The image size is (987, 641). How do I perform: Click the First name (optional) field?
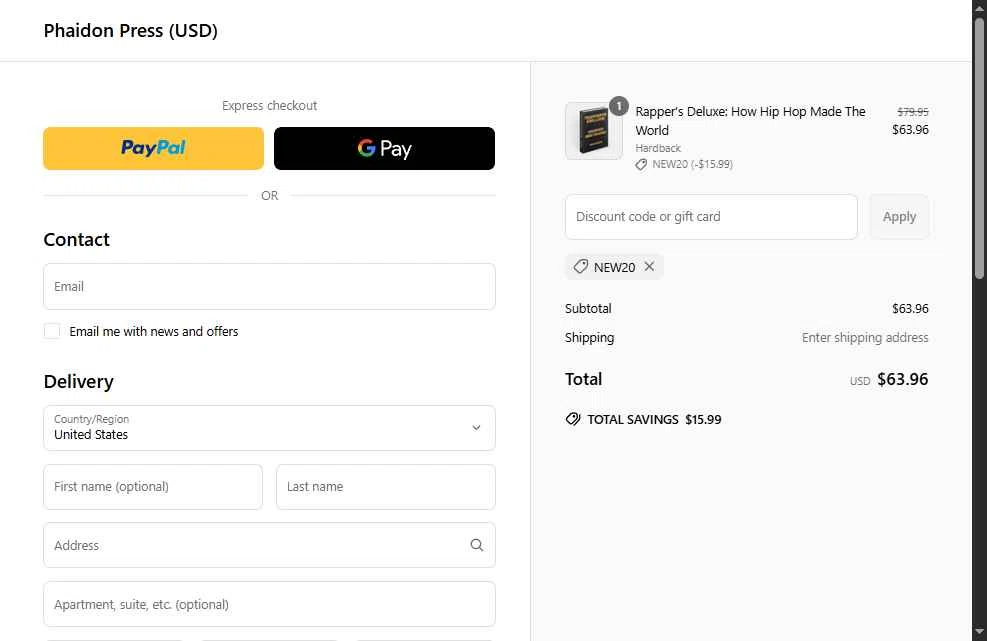(x=153, y=487)
